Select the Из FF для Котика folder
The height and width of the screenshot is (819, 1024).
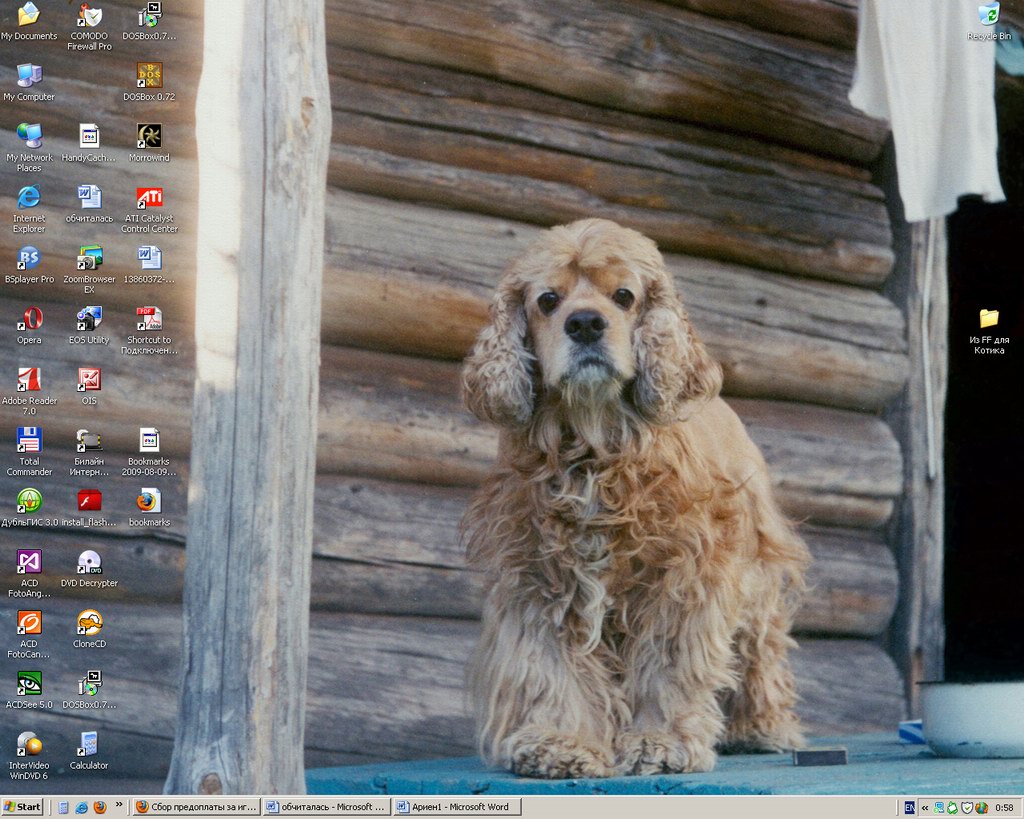click(x=989, y=330)
